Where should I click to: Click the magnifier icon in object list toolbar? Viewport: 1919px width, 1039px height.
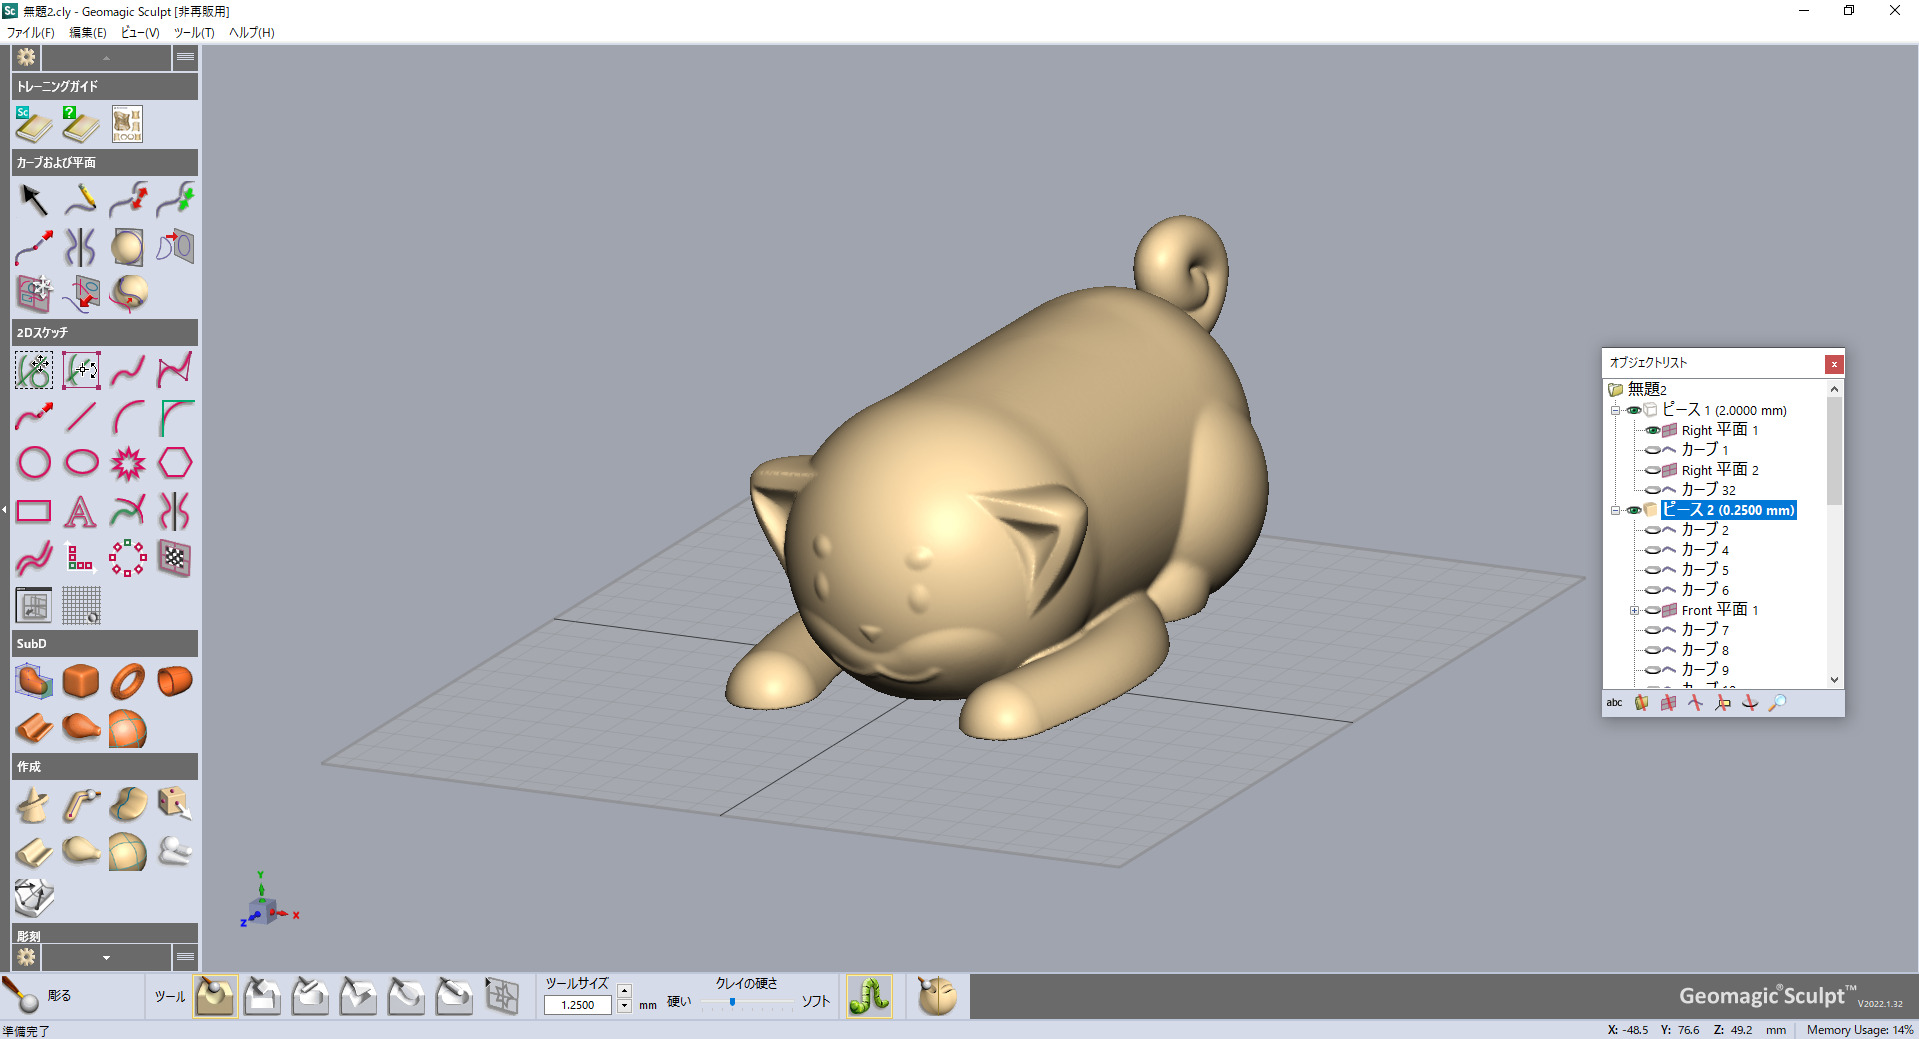(1777, 703)
